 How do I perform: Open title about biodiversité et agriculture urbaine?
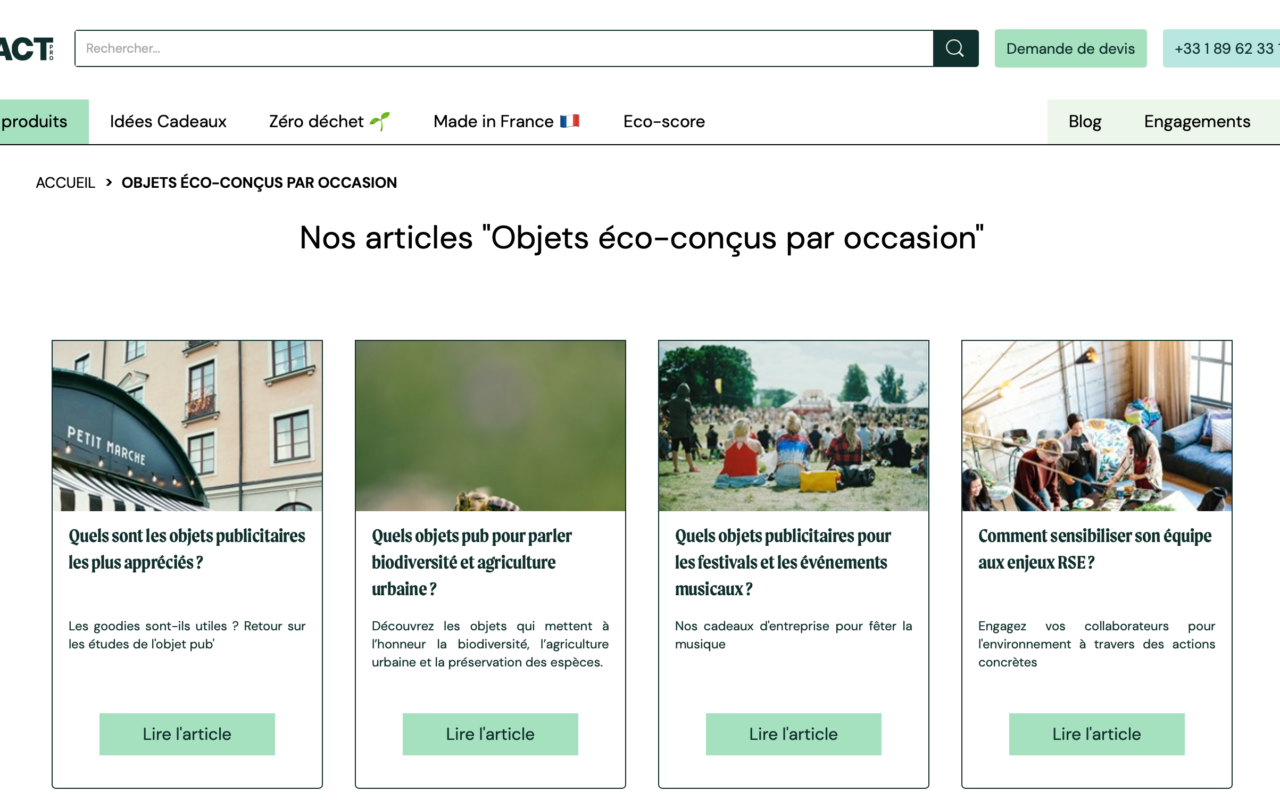472,562
